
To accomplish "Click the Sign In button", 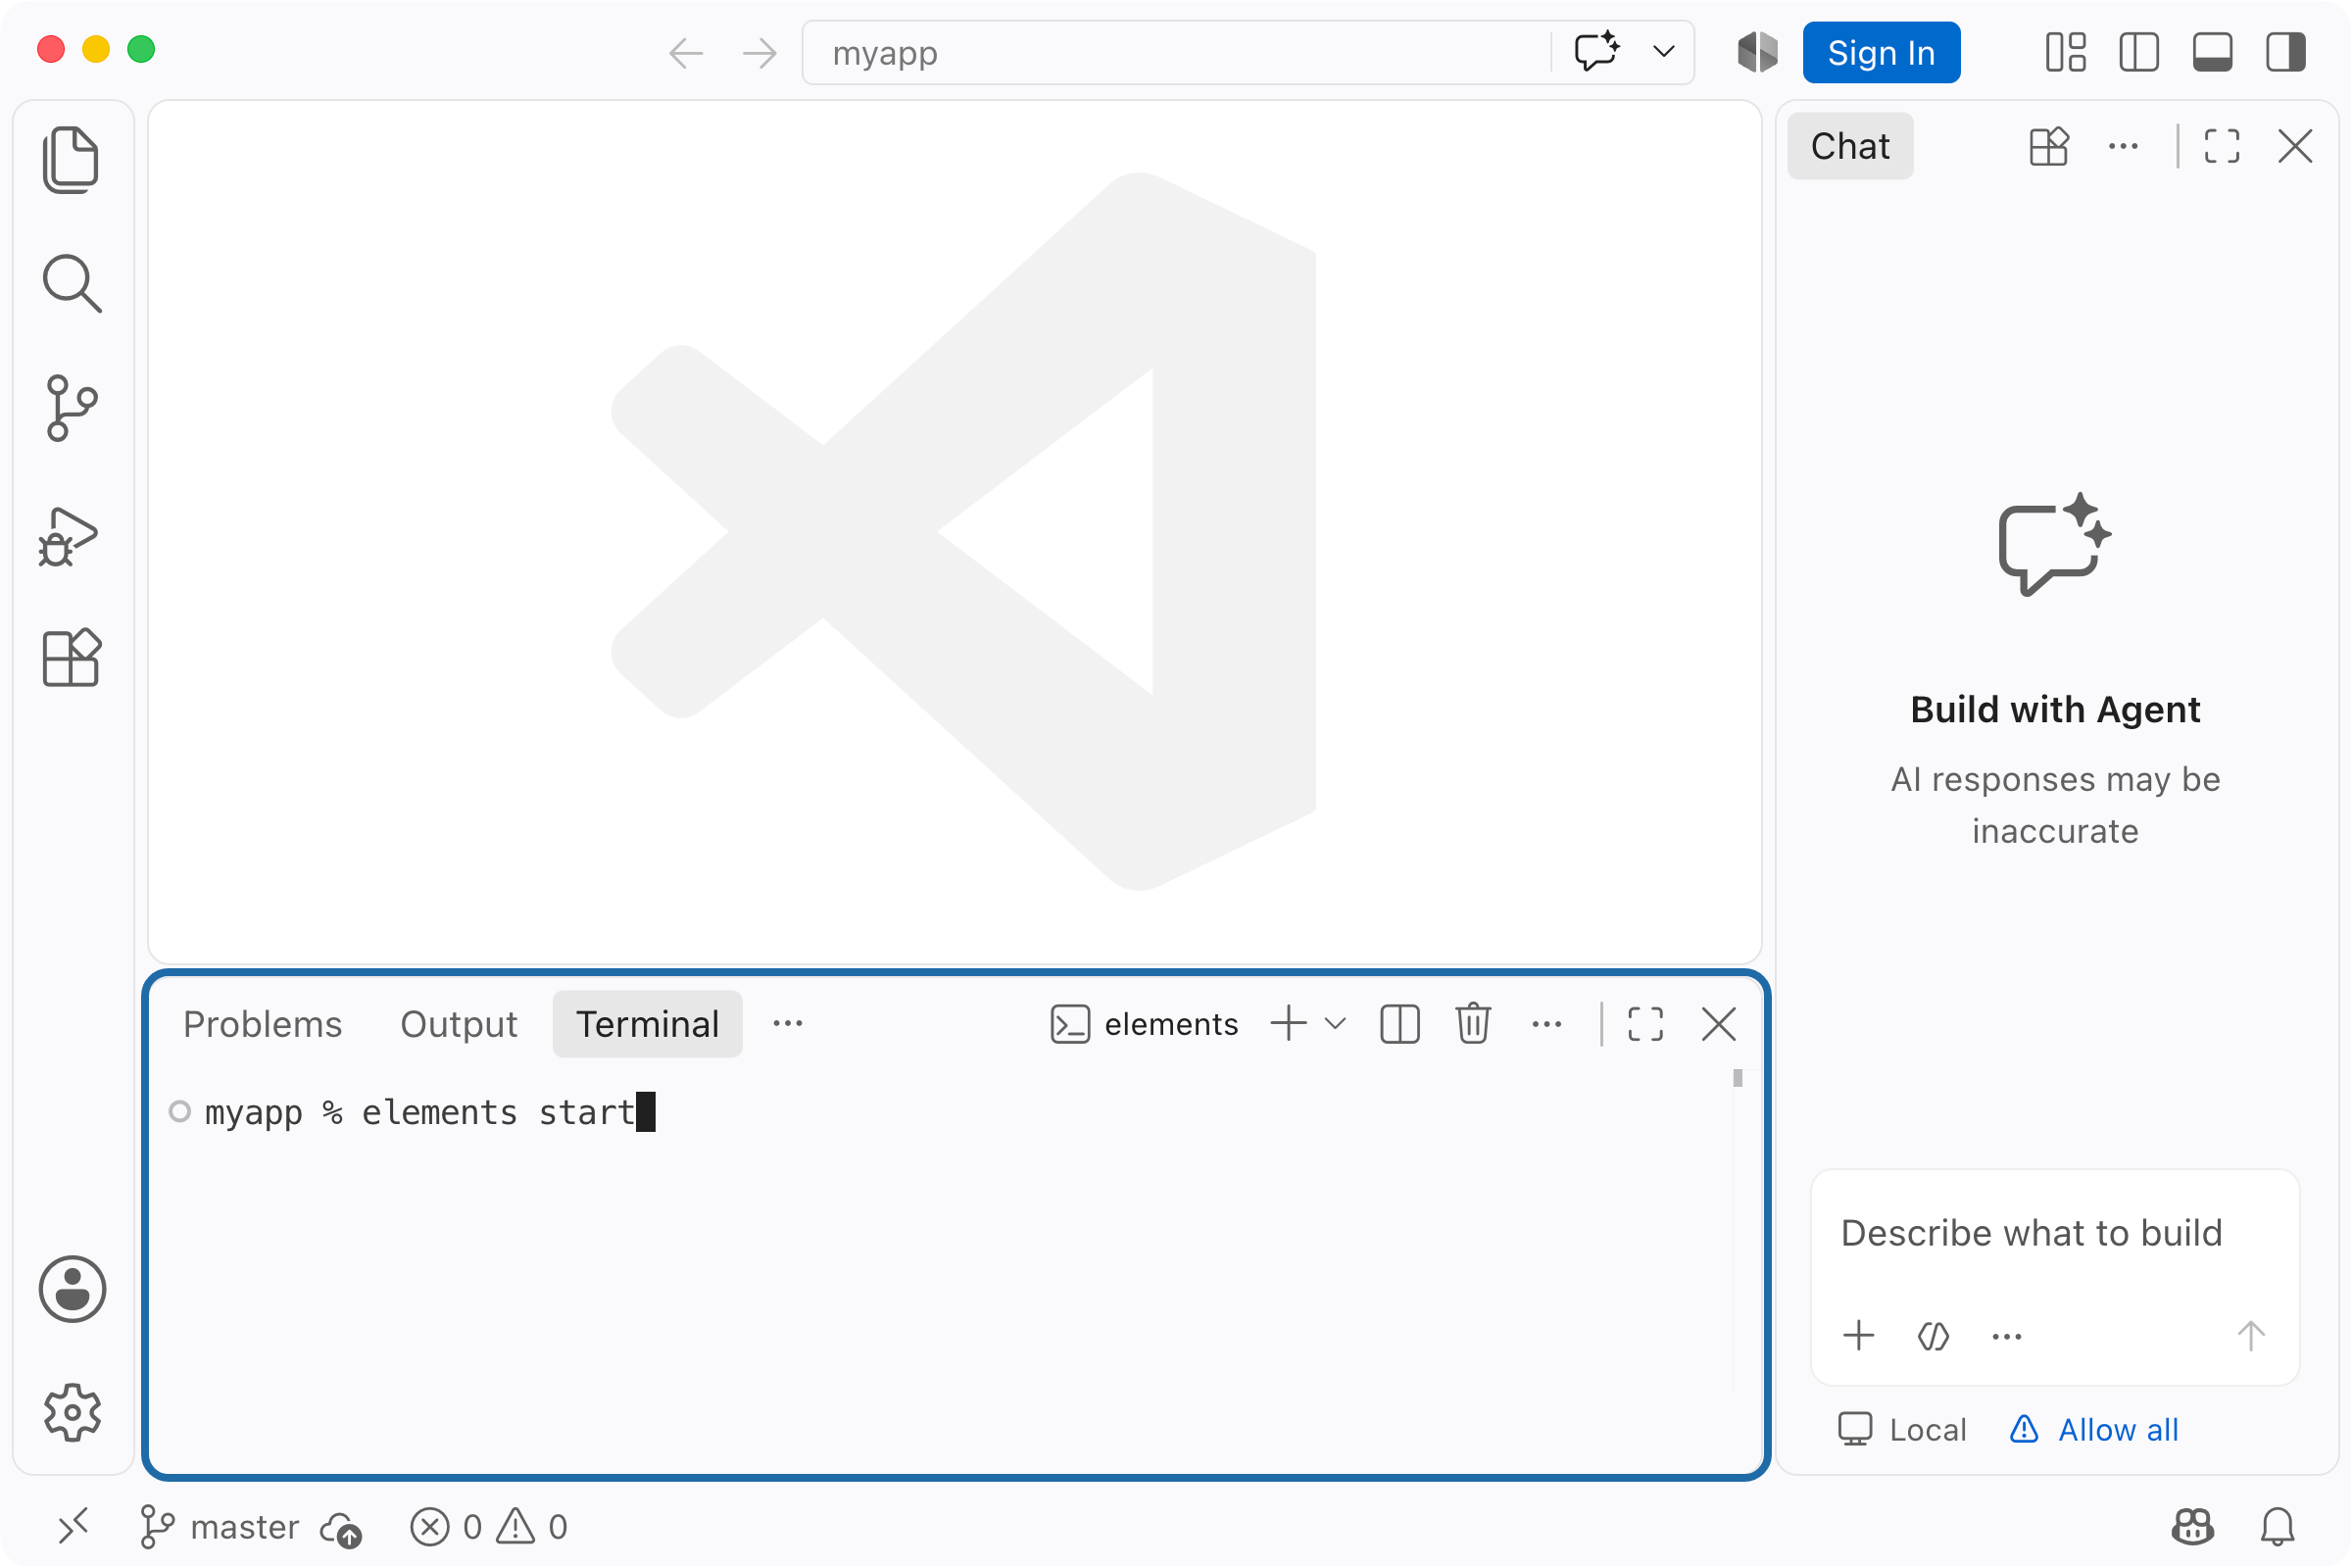I will pyautogui.click(x=1881, y=53).
